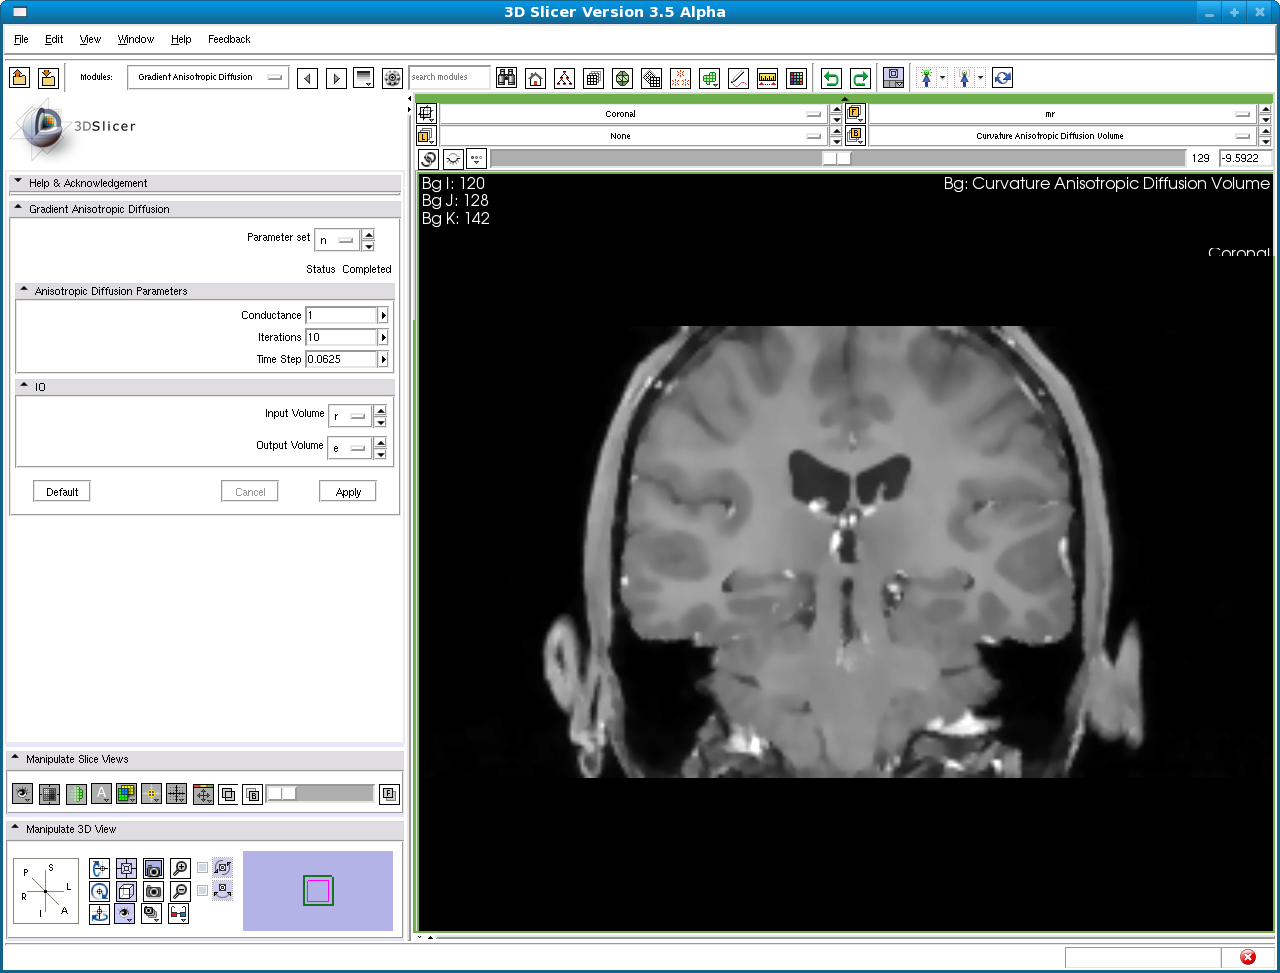Click the green undo arrow
The image size is (1280, 973).
pos(831,78)
